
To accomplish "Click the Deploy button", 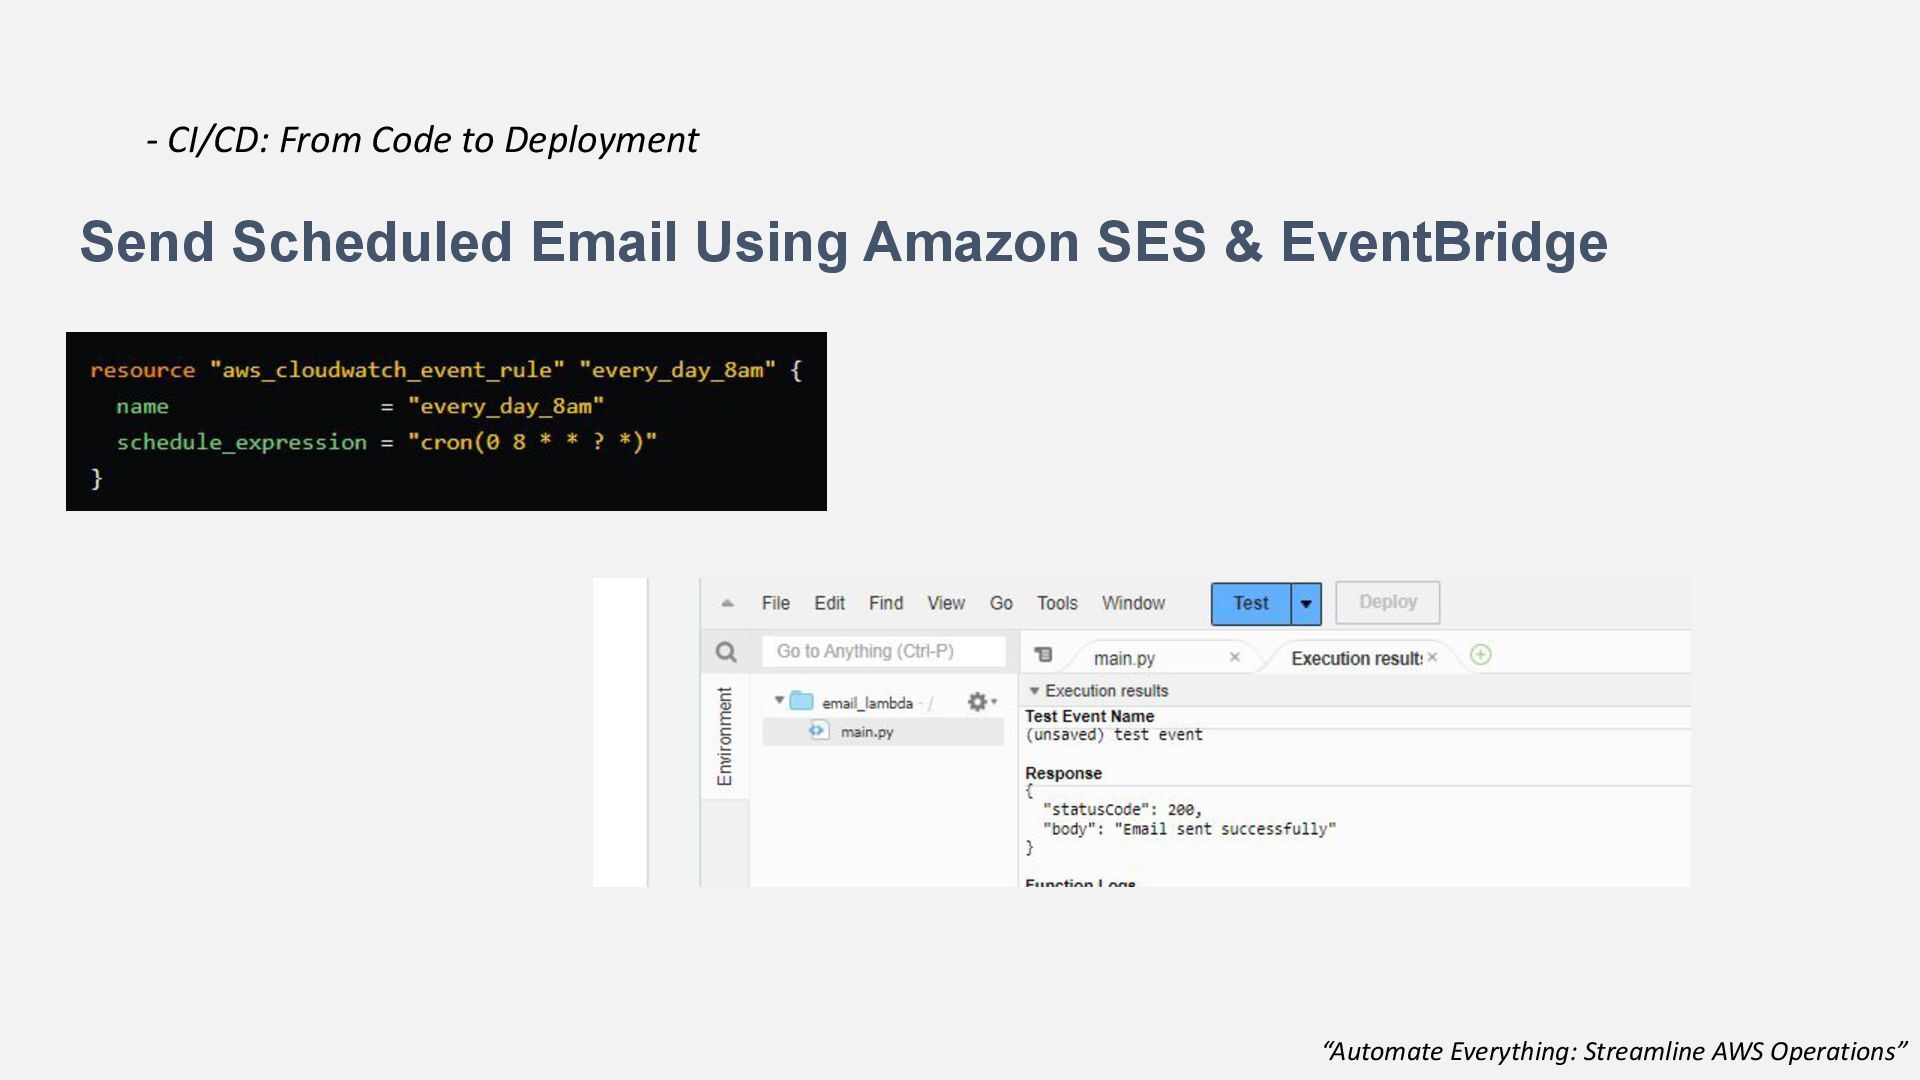I will click(1387, 602).
